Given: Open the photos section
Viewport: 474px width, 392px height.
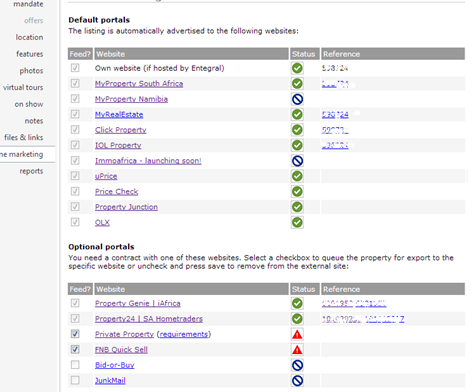Looking at the screenshot, I should pos(31,71).
